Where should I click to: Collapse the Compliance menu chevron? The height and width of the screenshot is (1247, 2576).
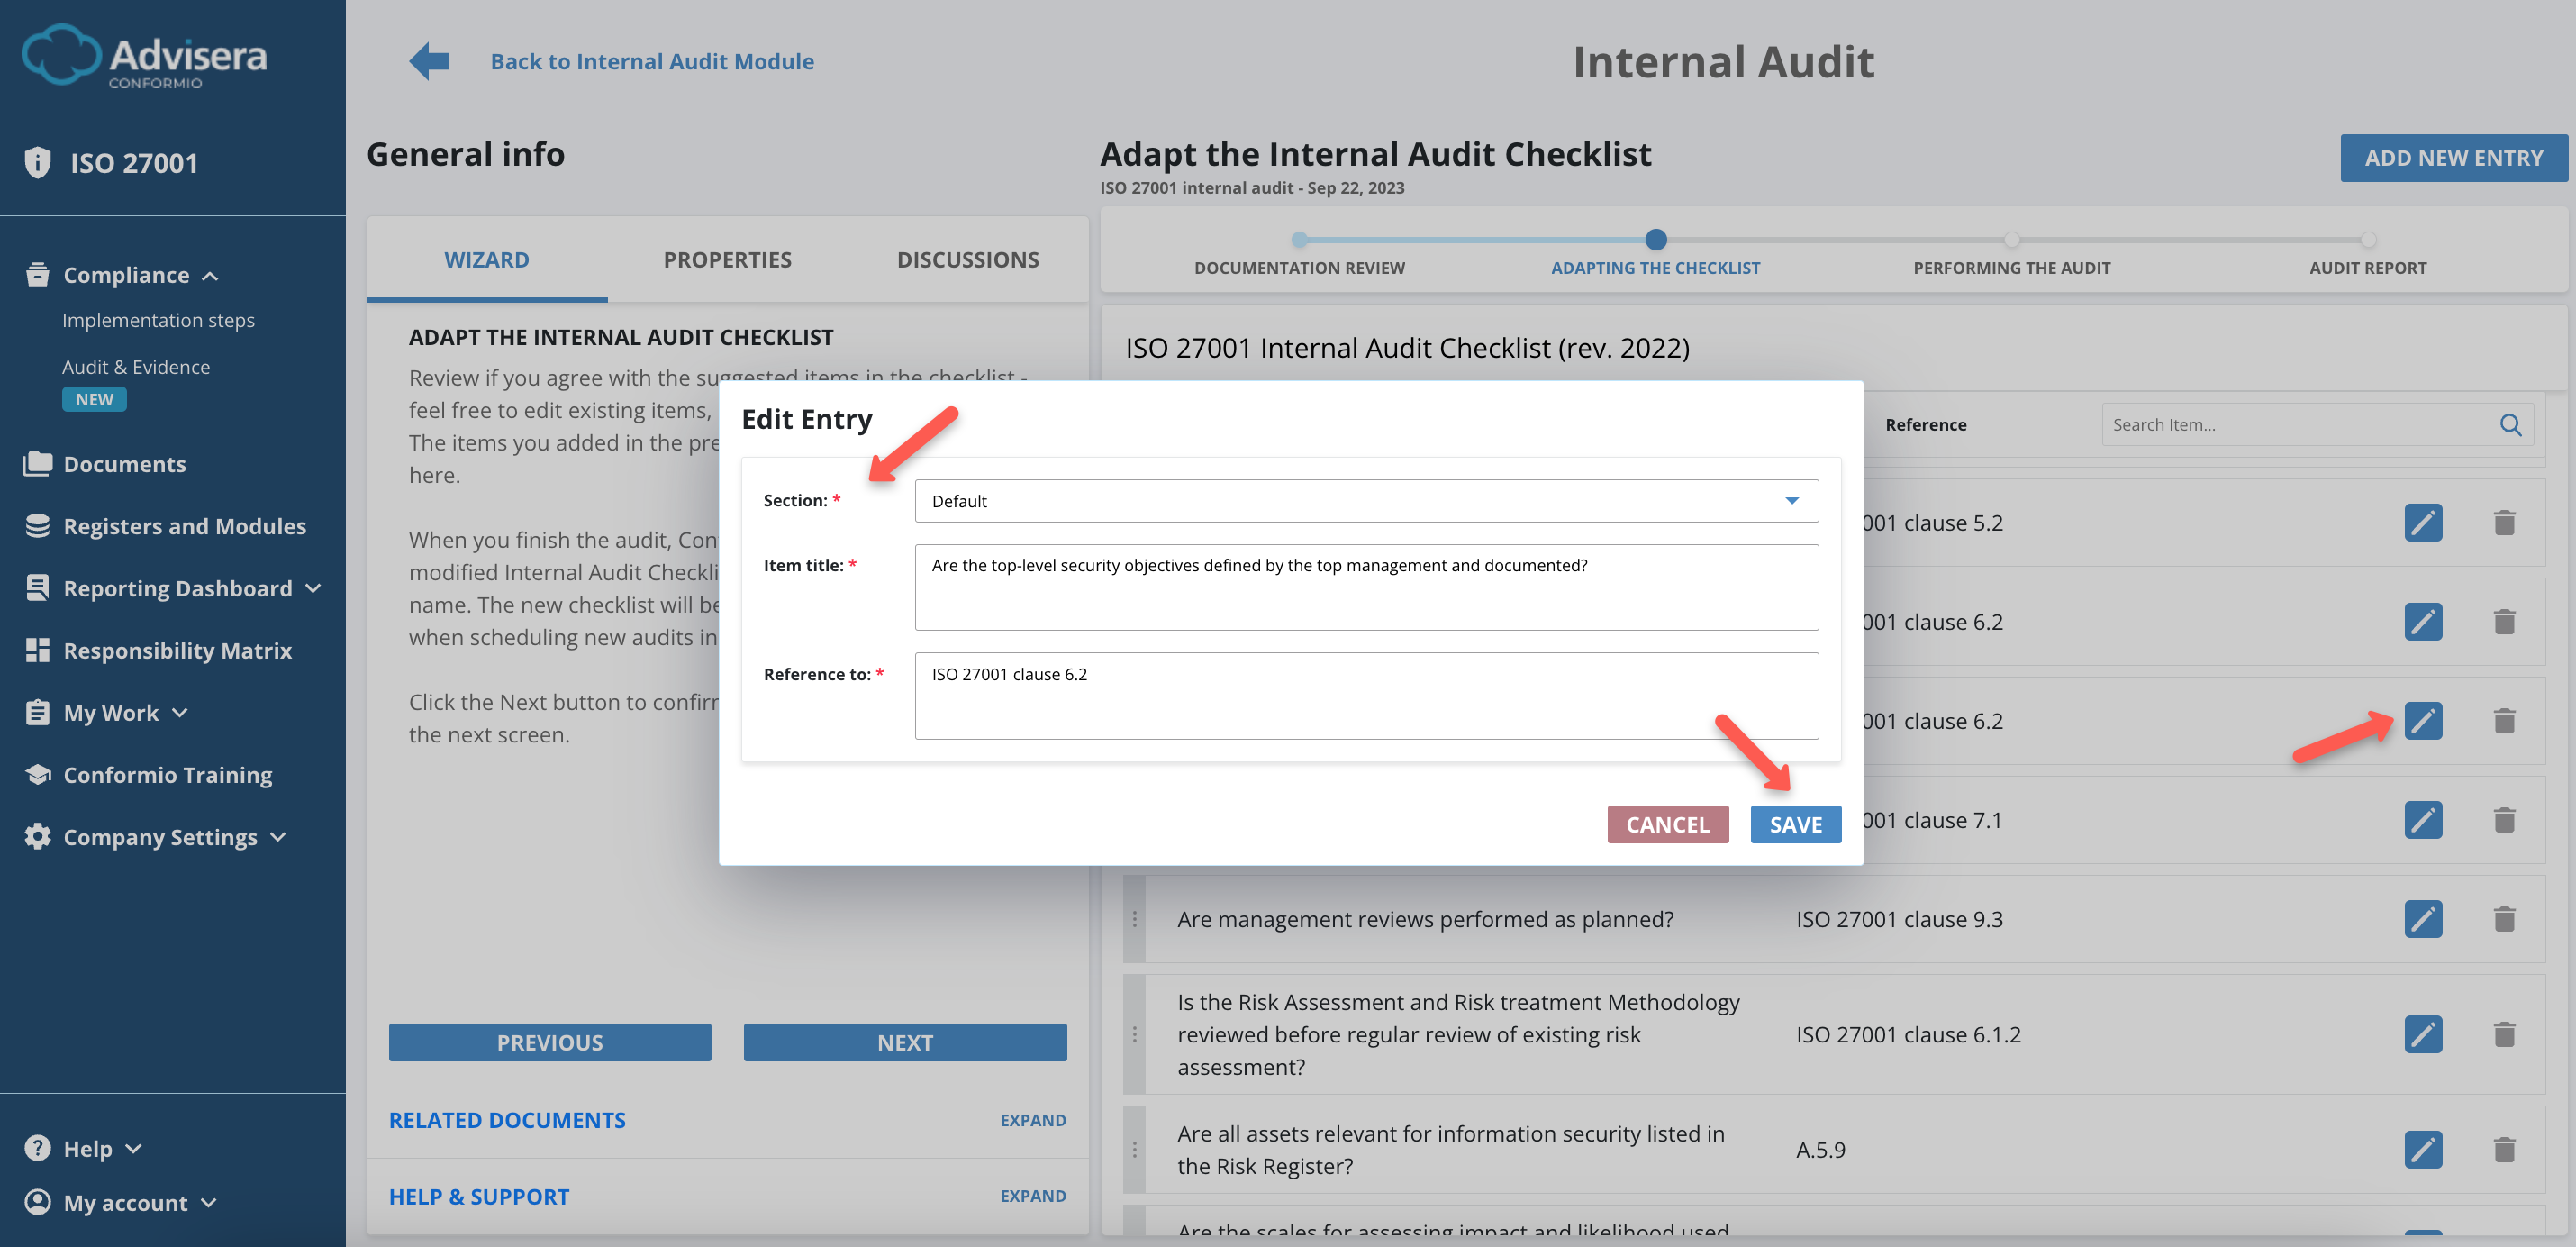(x=210, y=275)
